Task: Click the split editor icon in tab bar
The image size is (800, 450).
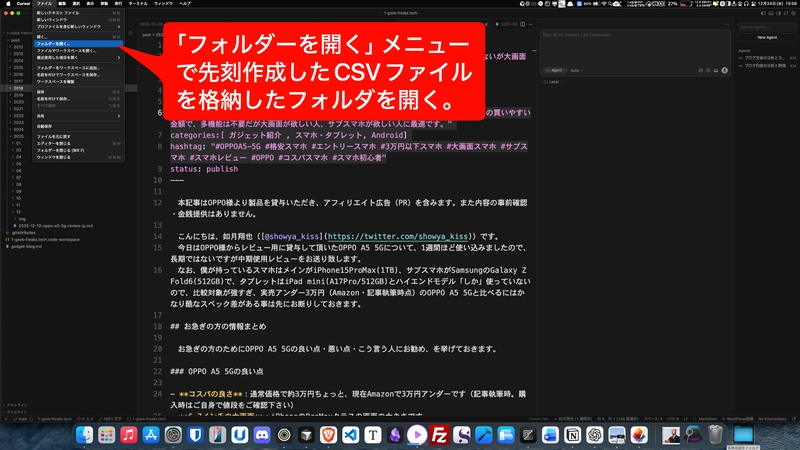Action: pyautogui.click(x=522, y=24)
